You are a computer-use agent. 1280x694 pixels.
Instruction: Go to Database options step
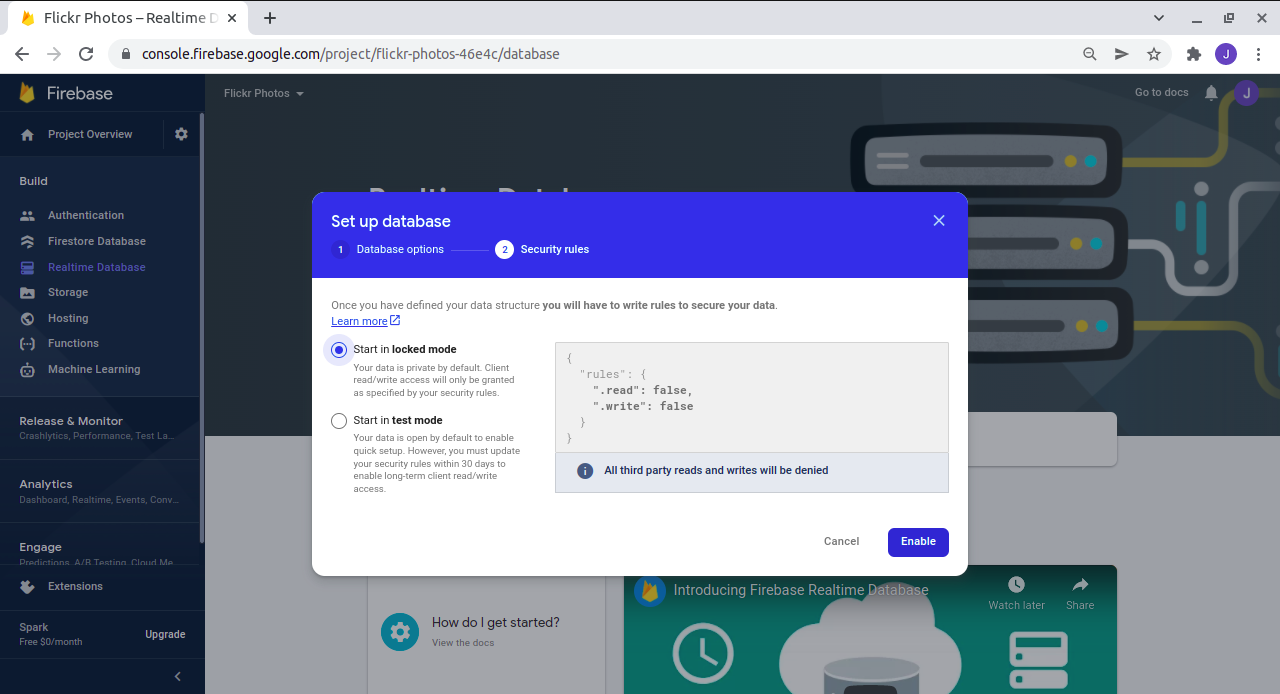point(388,249)
